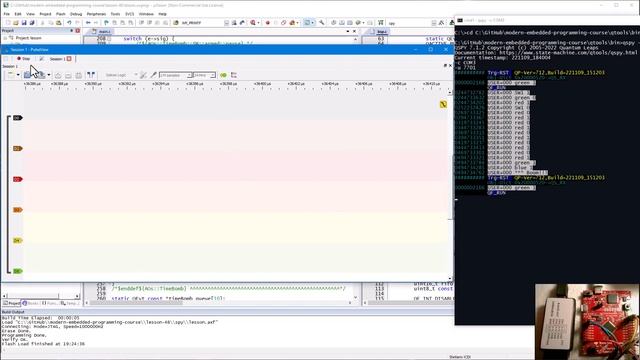640x360 pixels.
Task: Open the Window menu in uVision
Action: tap(146, 14)
